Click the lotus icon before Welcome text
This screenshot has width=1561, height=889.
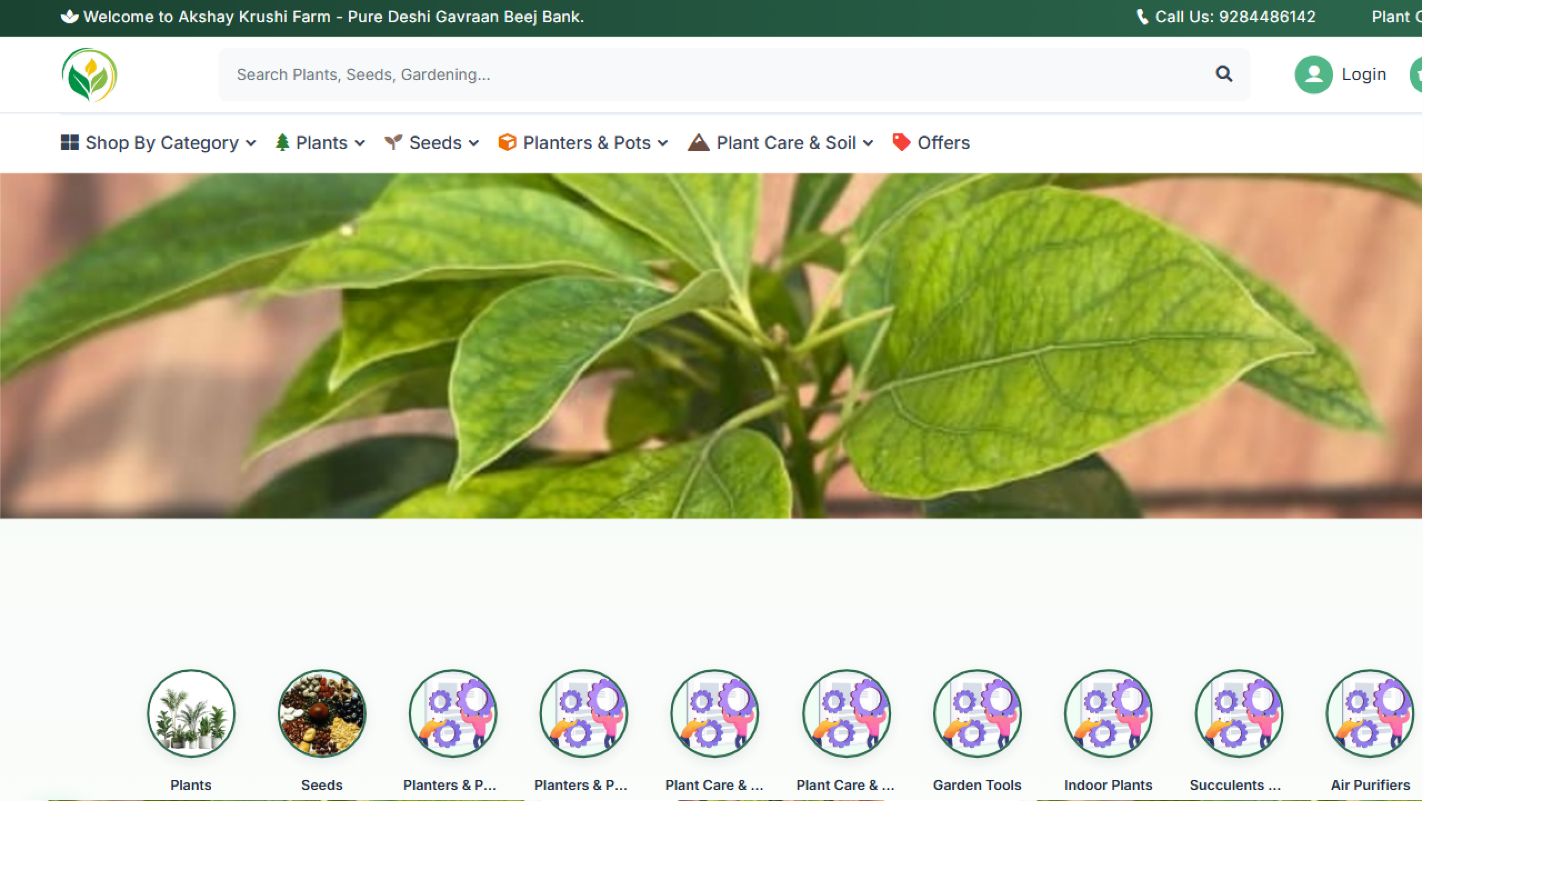pyautogui.click(x=69, y=17)
